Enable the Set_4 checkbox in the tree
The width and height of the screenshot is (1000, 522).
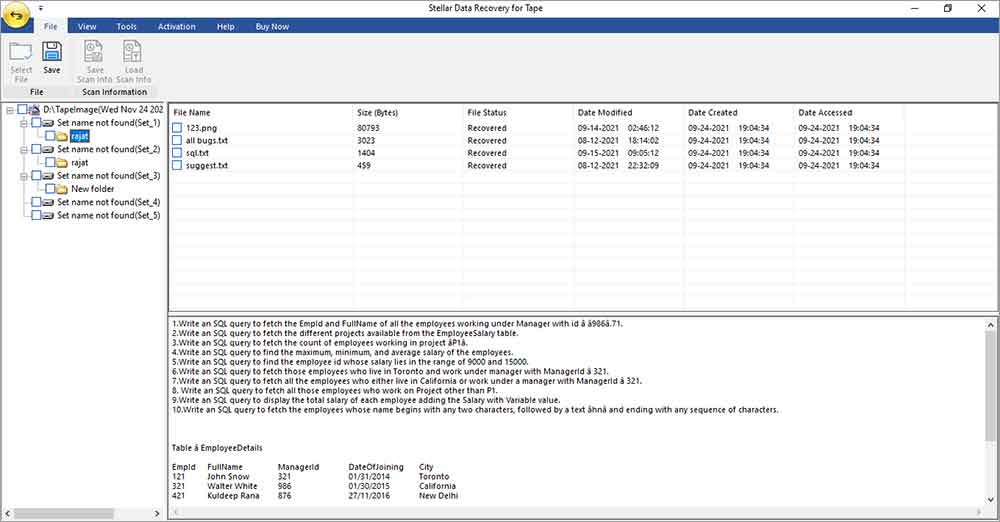pos(37,202)
